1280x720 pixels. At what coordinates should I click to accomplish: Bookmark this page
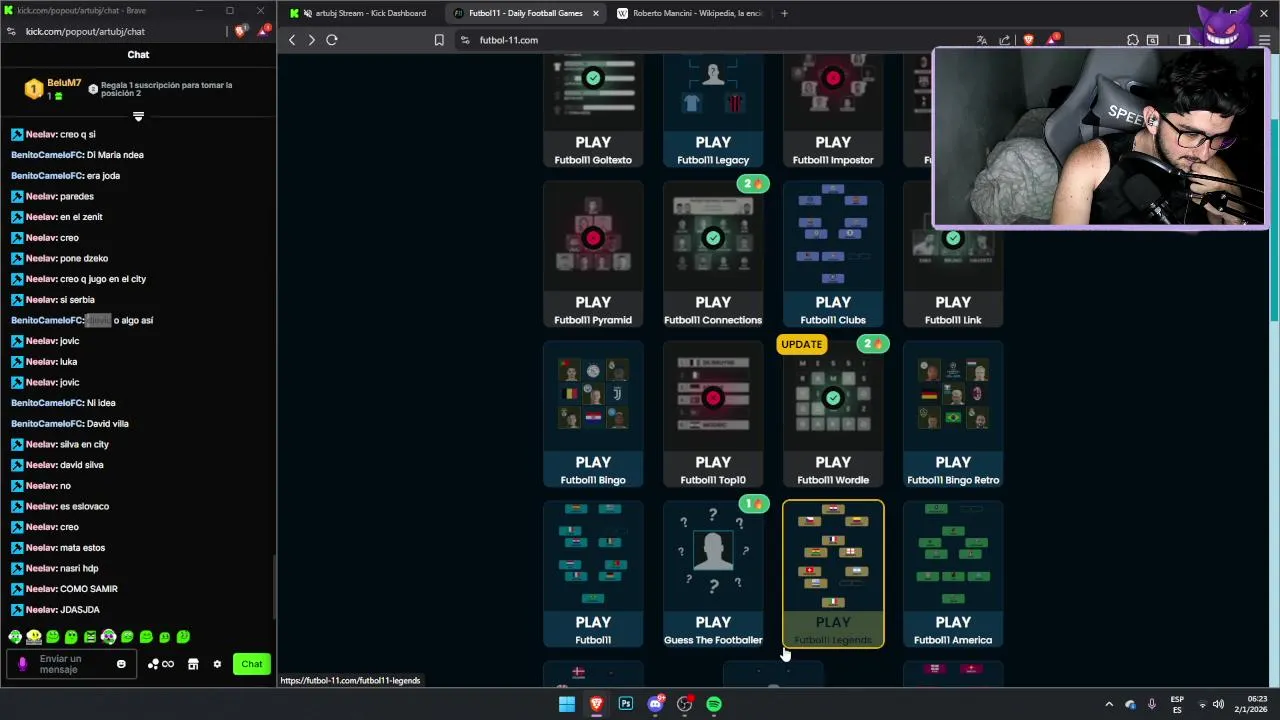tap(439, 40)
